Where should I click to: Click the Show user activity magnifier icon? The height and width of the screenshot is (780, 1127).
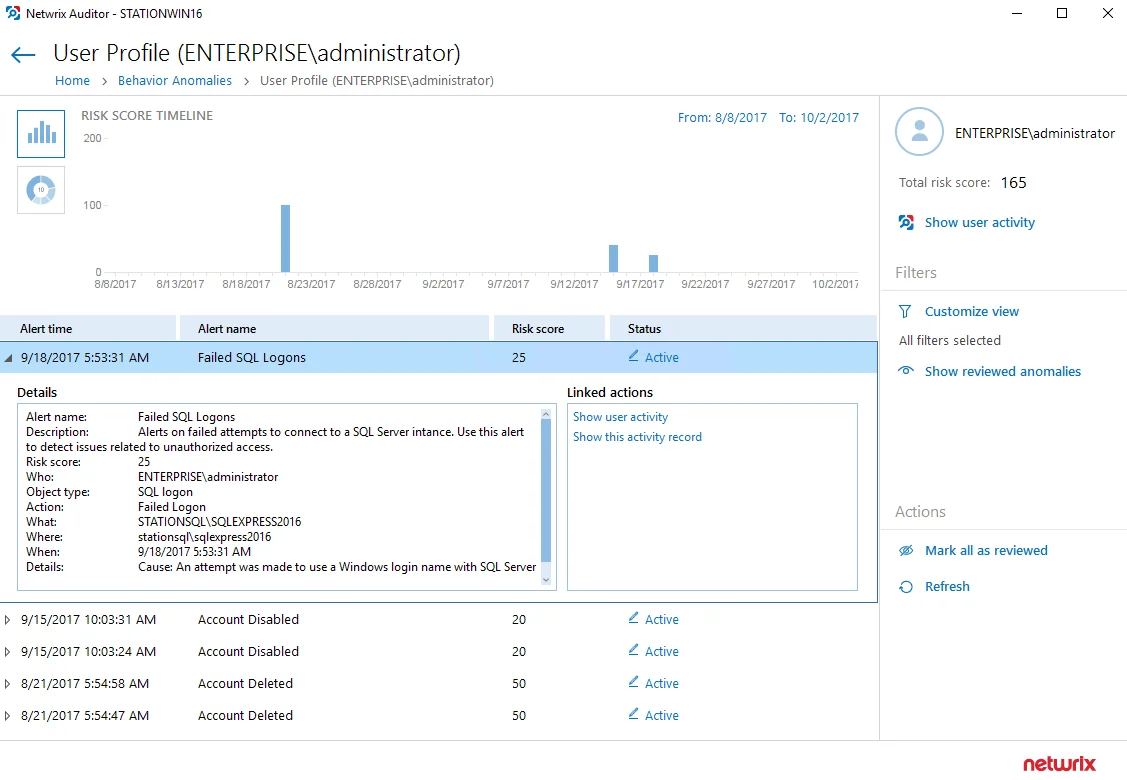(x=906, y=222)
